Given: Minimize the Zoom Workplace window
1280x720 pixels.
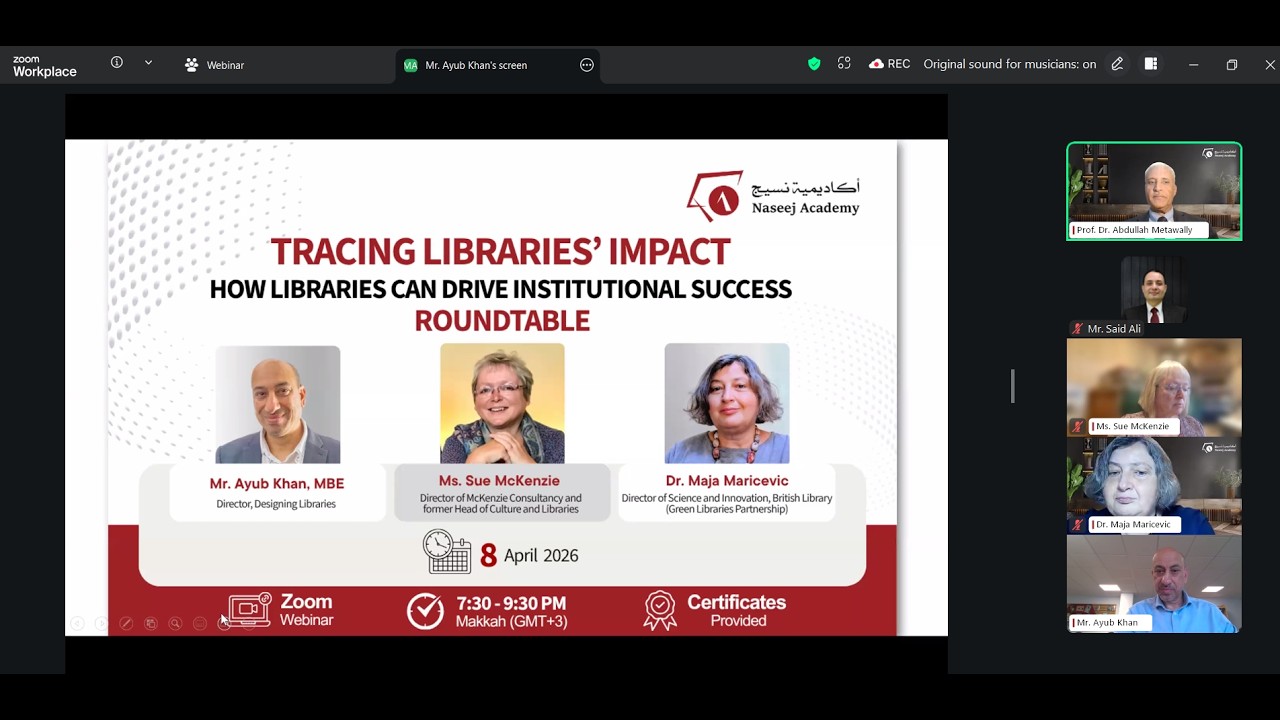Looking at the screenshot, I should coord(1193,65).
